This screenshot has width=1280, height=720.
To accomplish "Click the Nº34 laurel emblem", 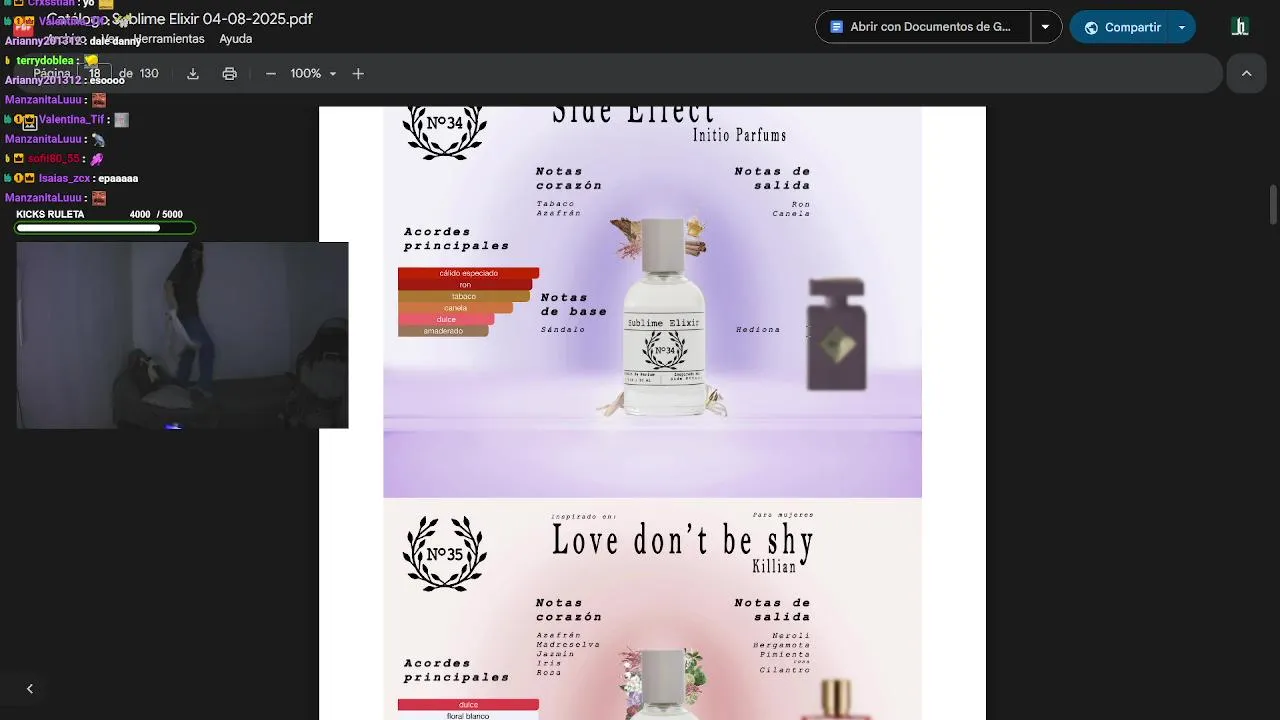I will coord(444,130).
